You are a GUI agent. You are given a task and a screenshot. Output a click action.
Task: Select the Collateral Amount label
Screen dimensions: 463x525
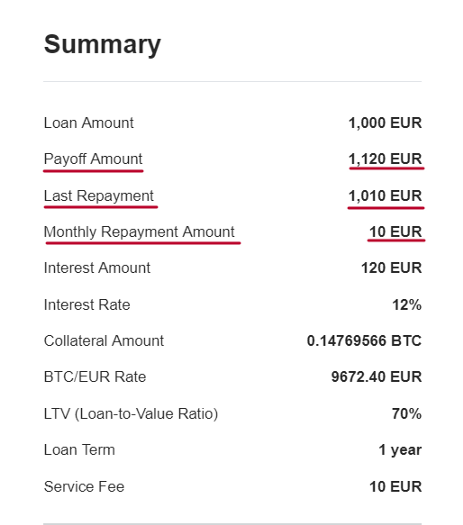click(x=104, y=341)
